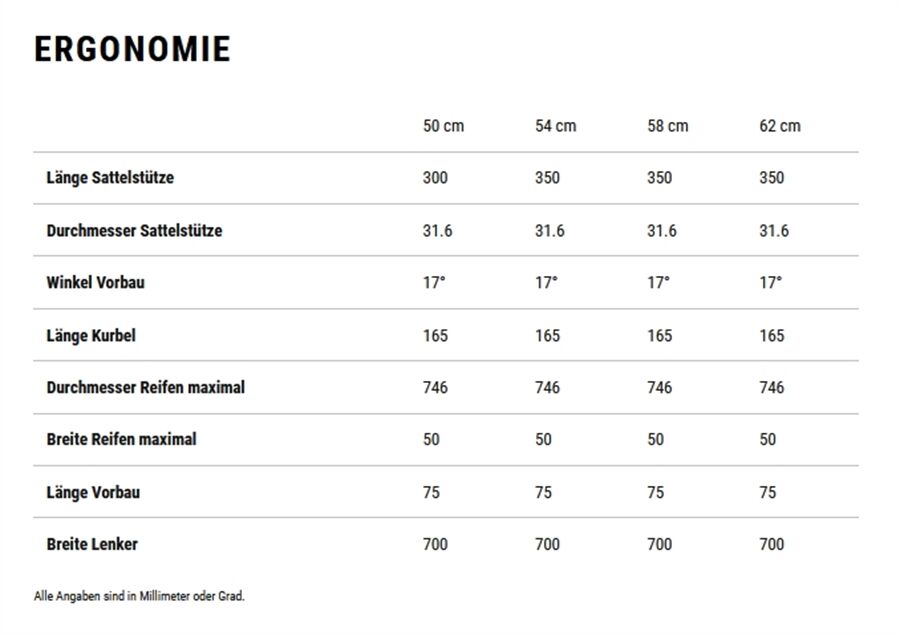
Task: Click the 746 value under 50 cm
Action: [435, 388]
